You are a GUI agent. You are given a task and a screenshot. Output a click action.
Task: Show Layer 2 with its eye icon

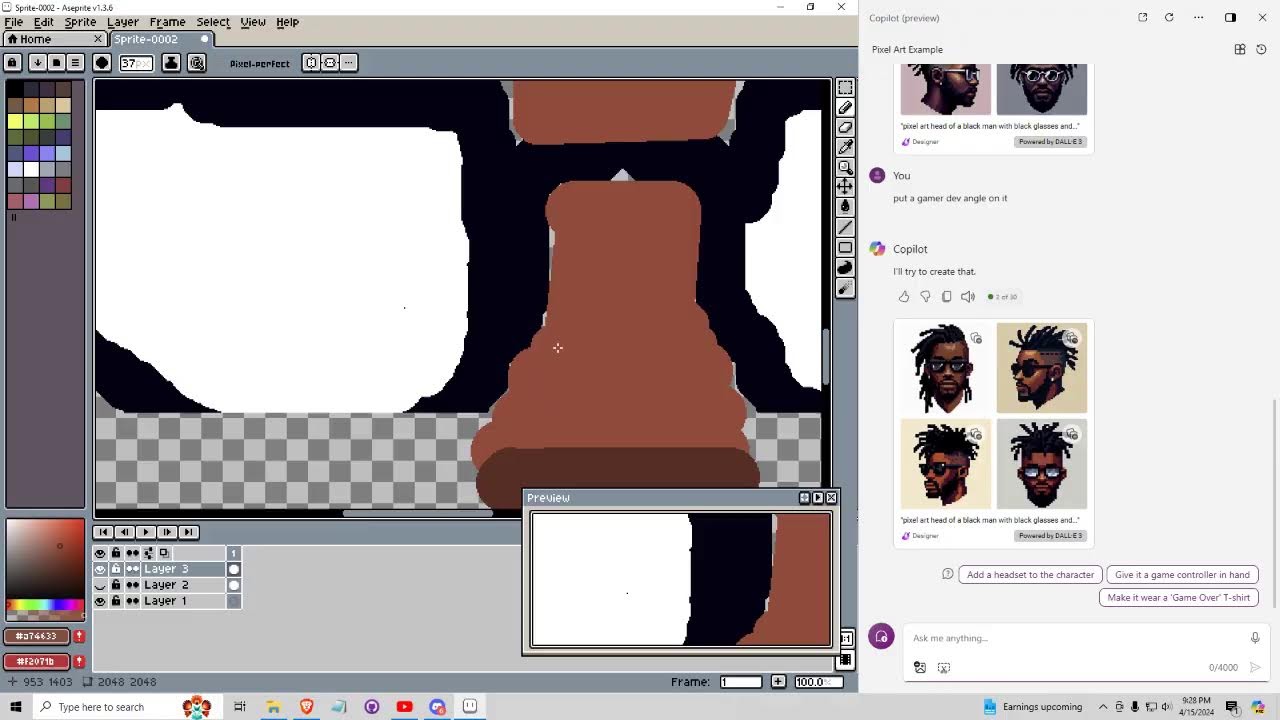pos(100,585)
